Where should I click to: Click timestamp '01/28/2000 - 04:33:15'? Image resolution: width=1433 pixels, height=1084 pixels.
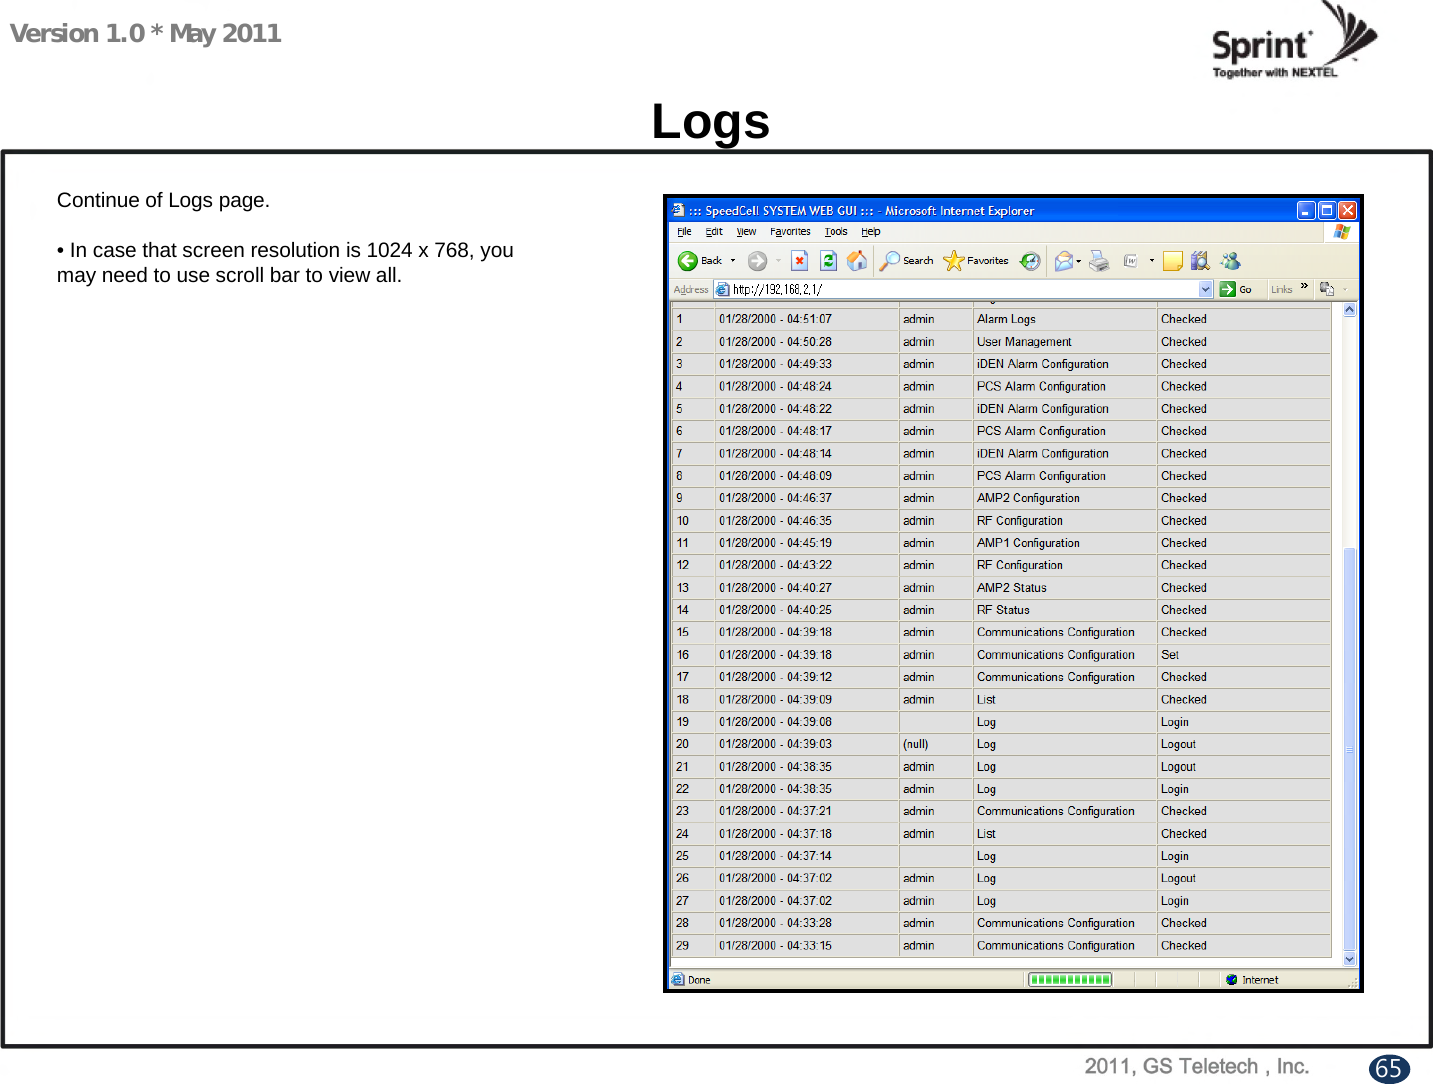pyautogui.click(x=775, y=946)
